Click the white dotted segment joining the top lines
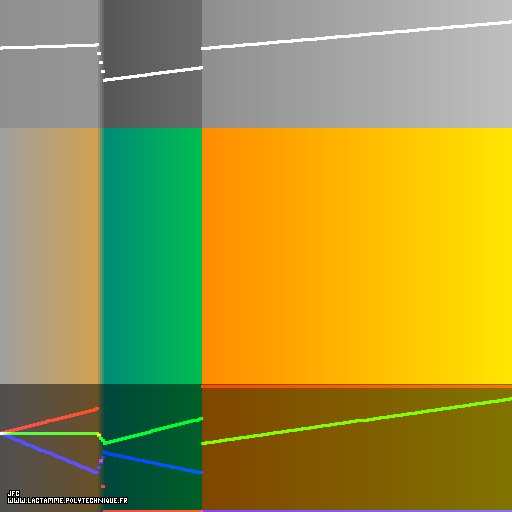Screen dimensions: 512x512 pos(101,62)
